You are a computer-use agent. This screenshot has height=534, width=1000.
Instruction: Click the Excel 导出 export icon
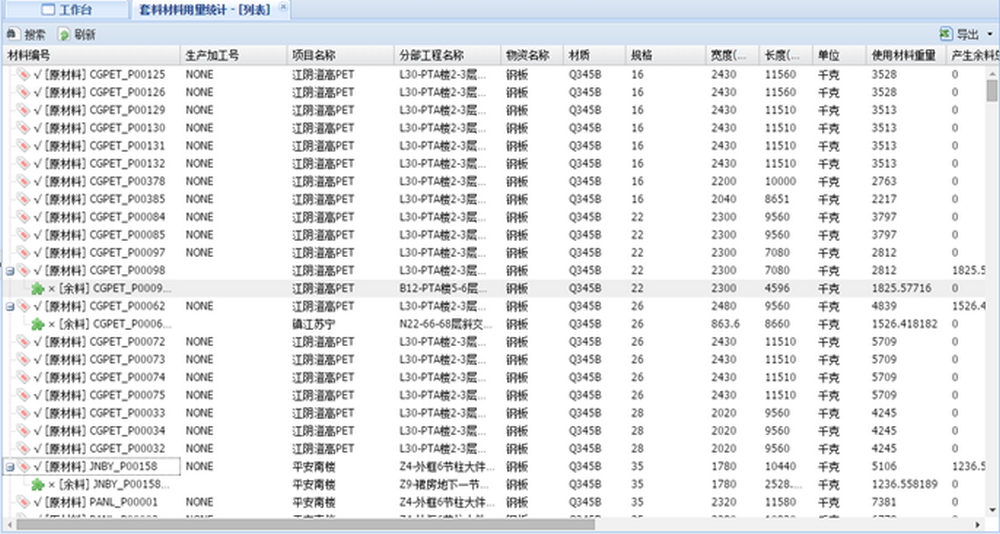coord(945,34)
